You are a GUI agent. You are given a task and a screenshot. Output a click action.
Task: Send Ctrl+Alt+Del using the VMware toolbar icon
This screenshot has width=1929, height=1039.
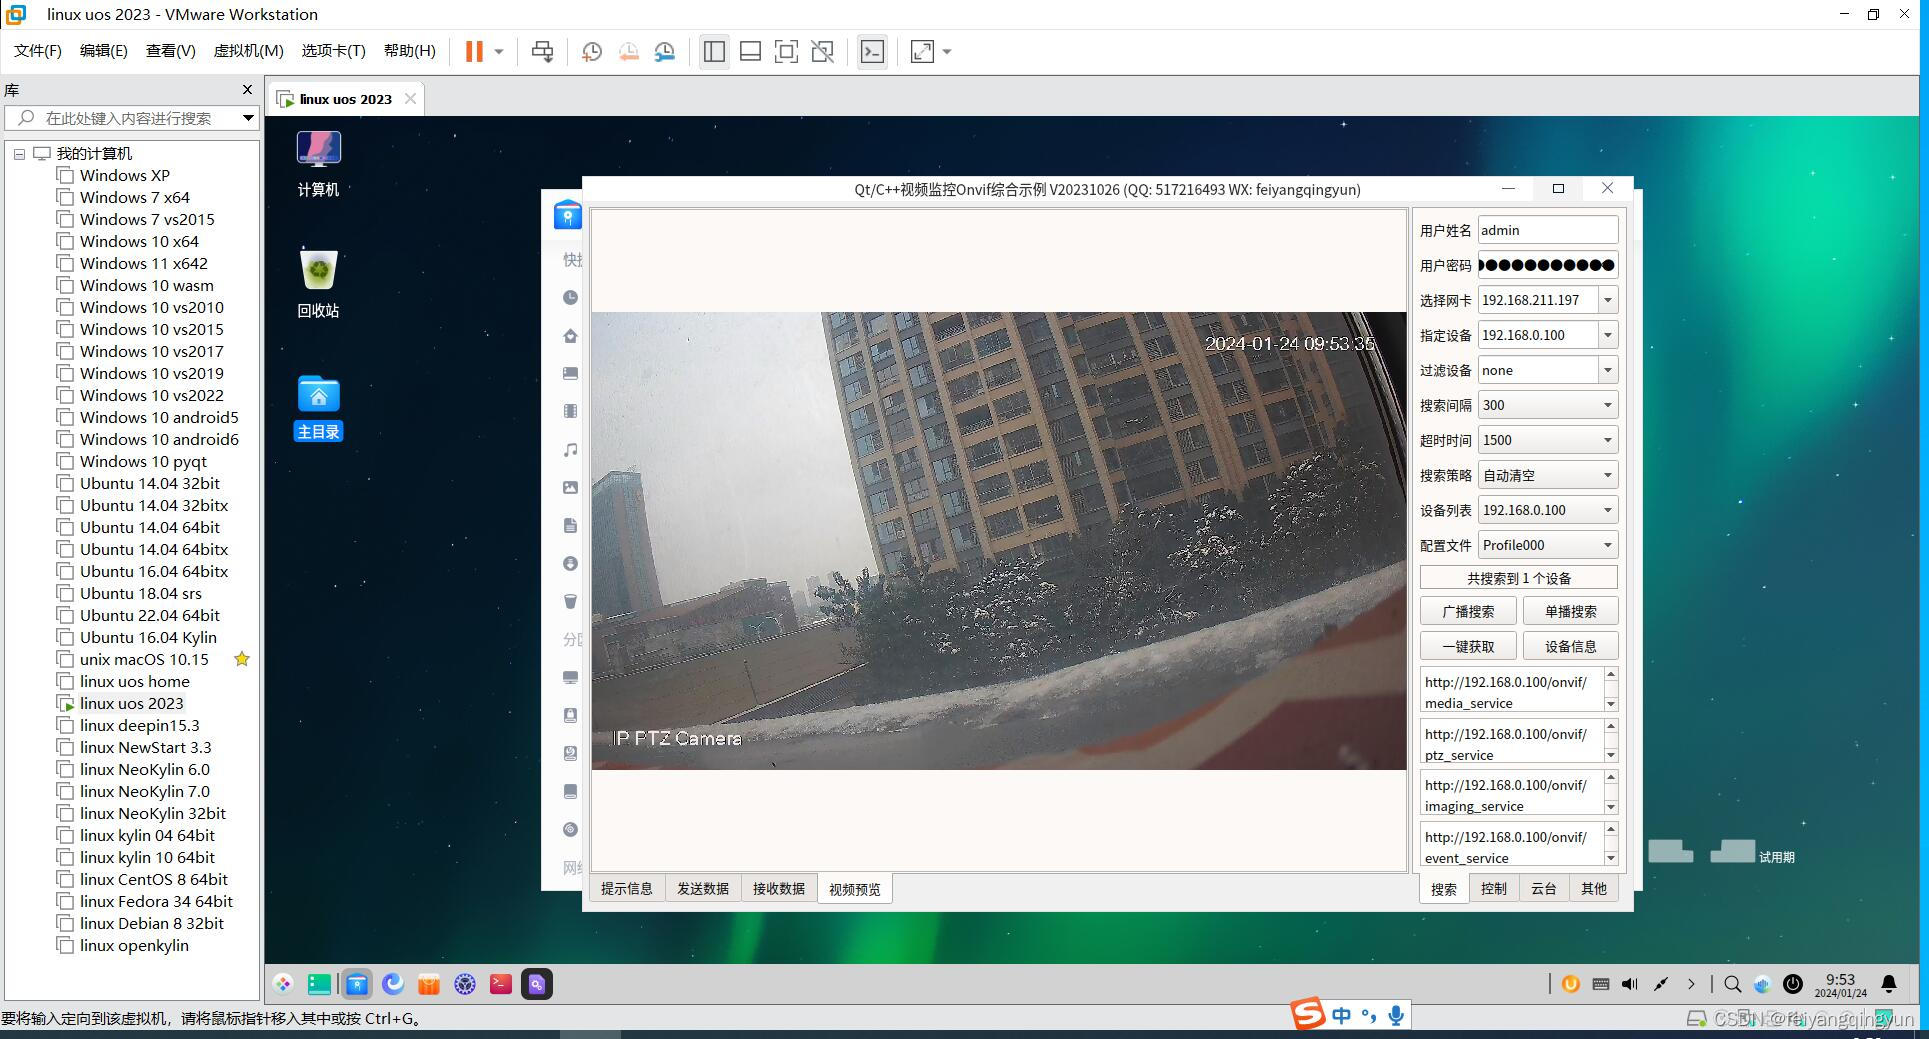541,51
